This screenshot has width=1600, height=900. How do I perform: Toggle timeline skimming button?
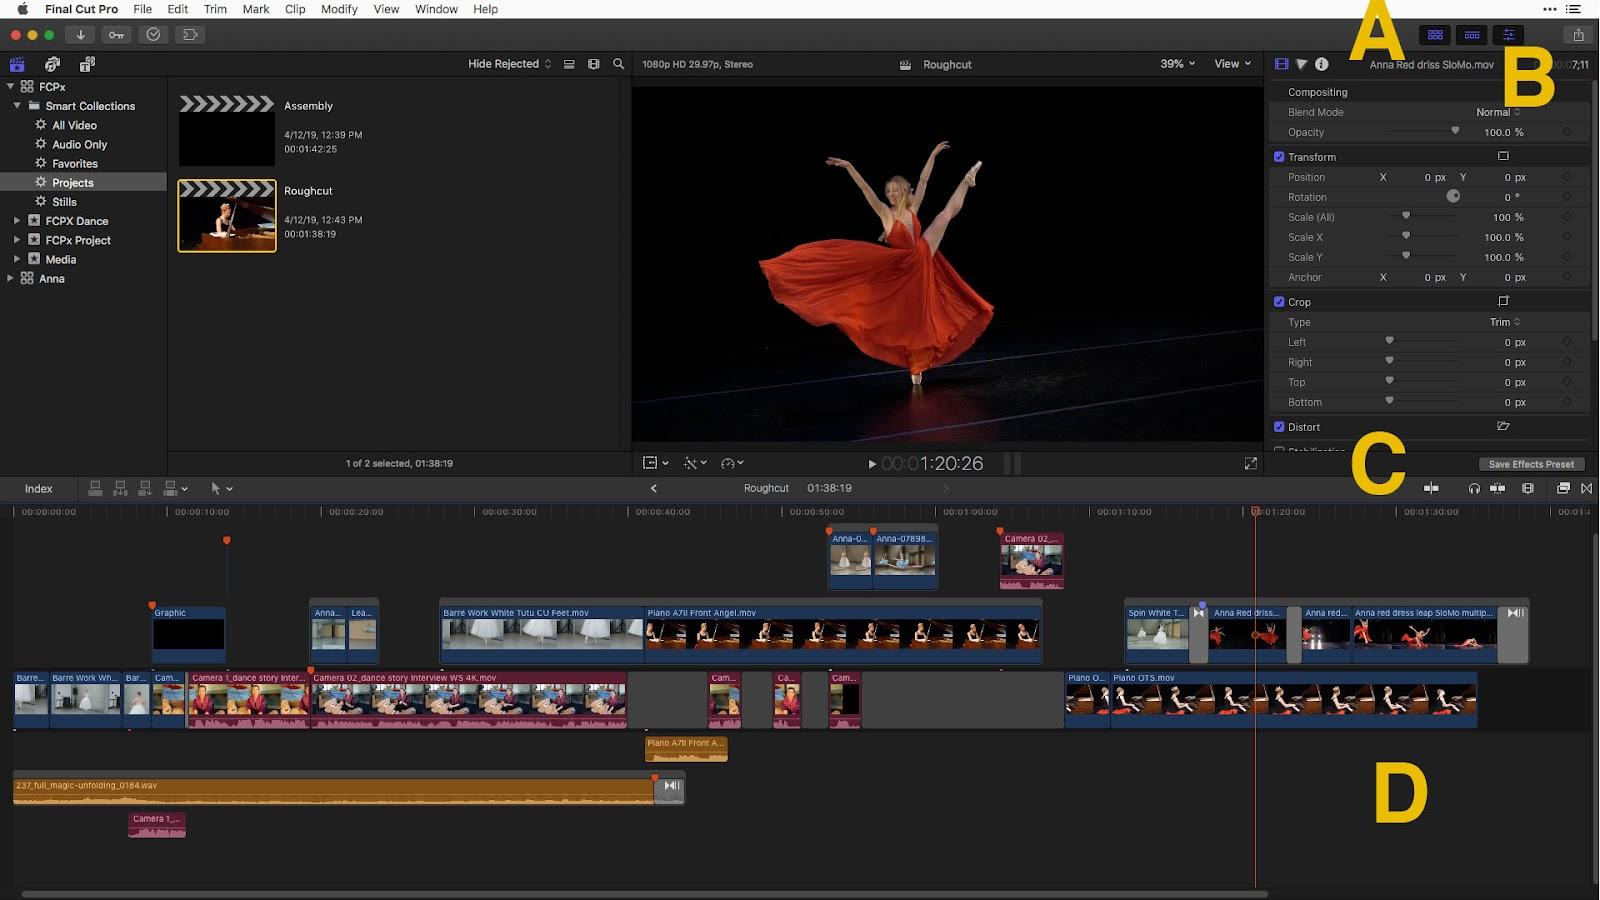tap(1431, 488)
